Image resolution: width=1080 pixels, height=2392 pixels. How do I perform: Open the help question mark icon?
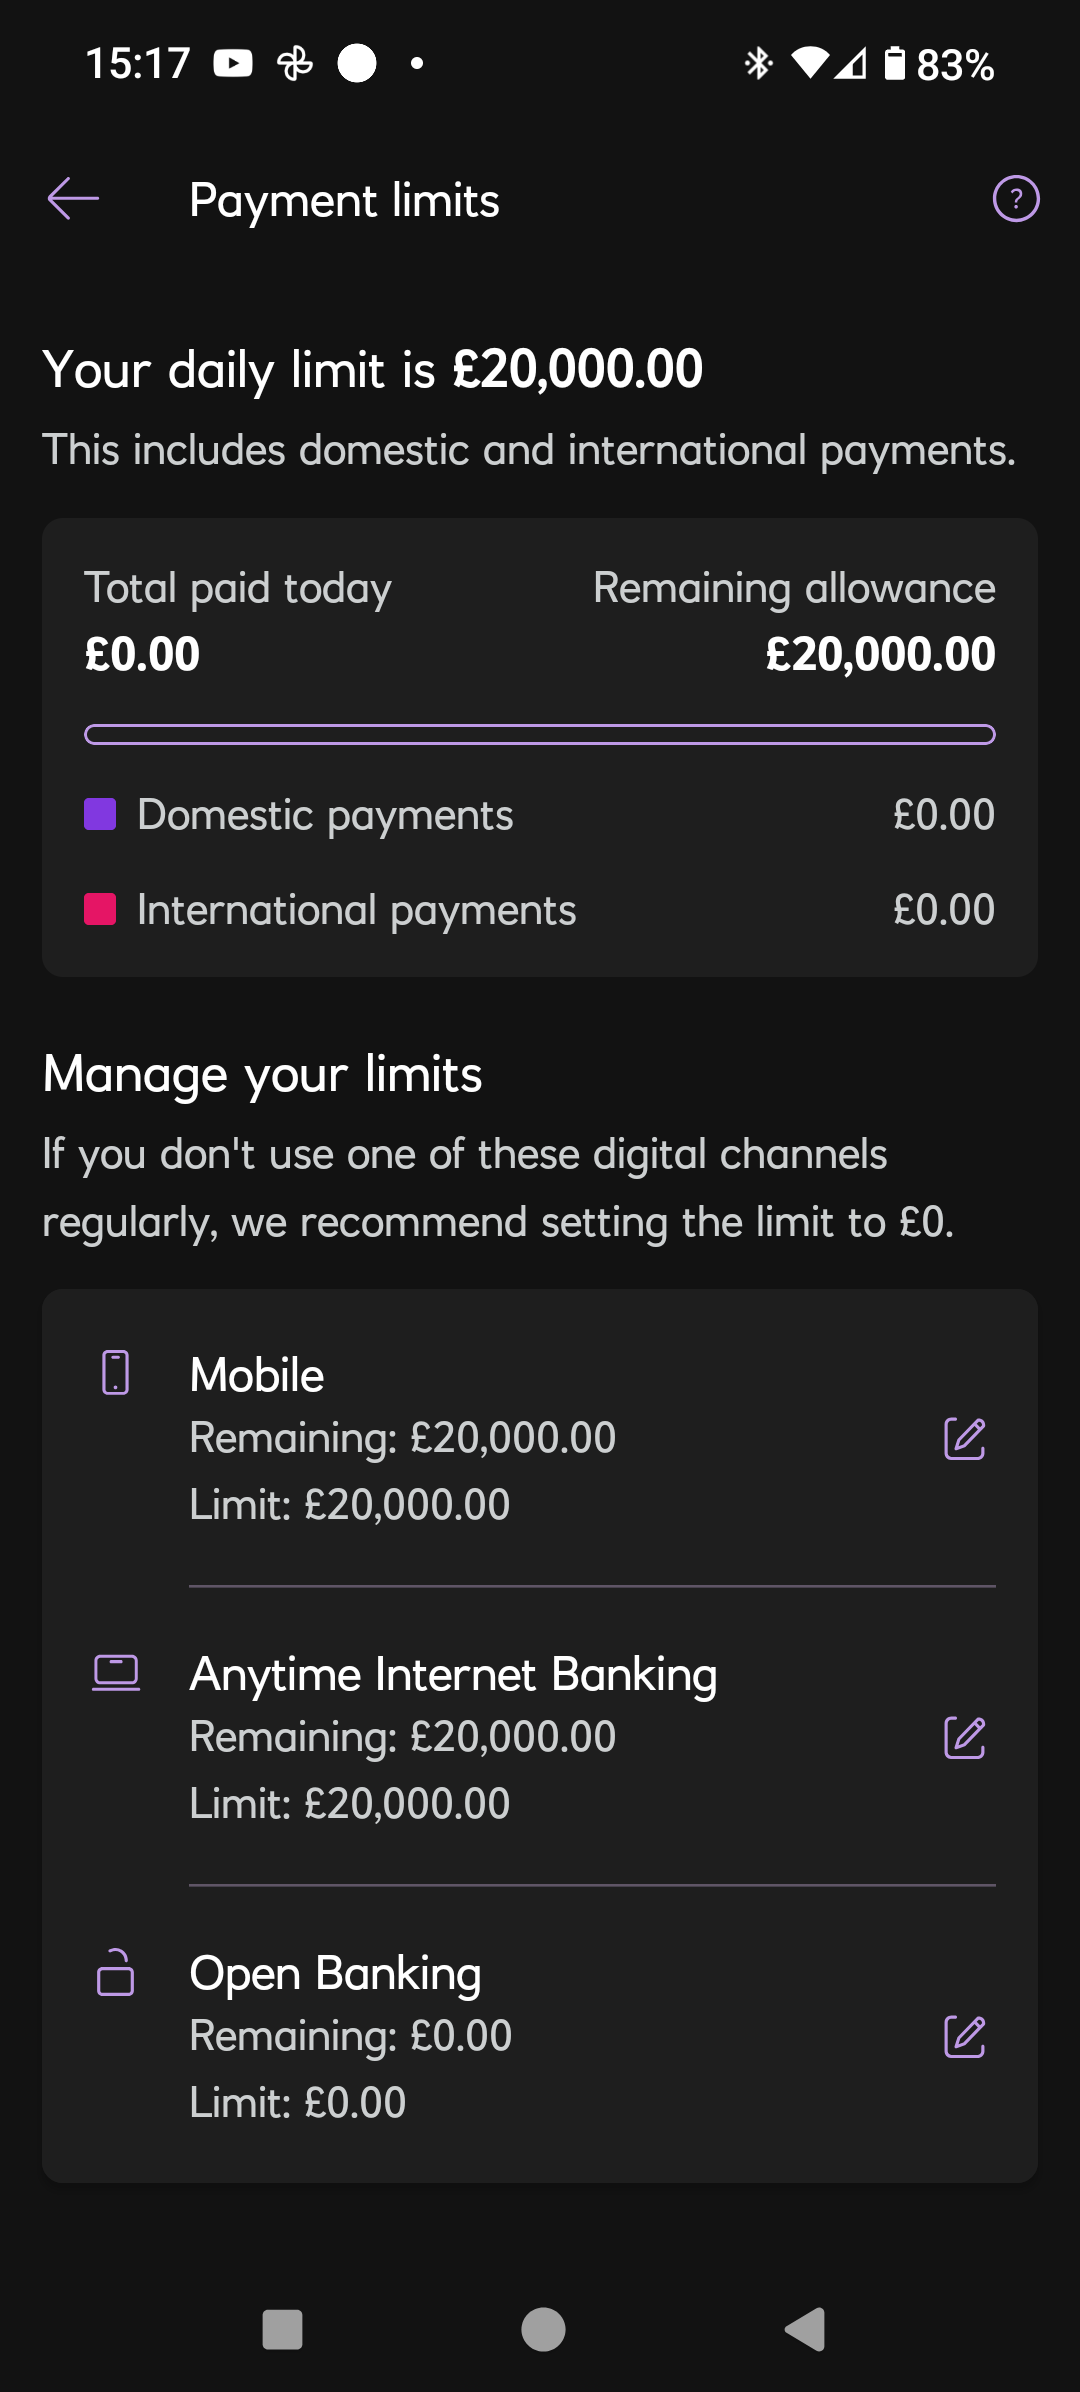pyautogui.click(x=1015, y=199)
